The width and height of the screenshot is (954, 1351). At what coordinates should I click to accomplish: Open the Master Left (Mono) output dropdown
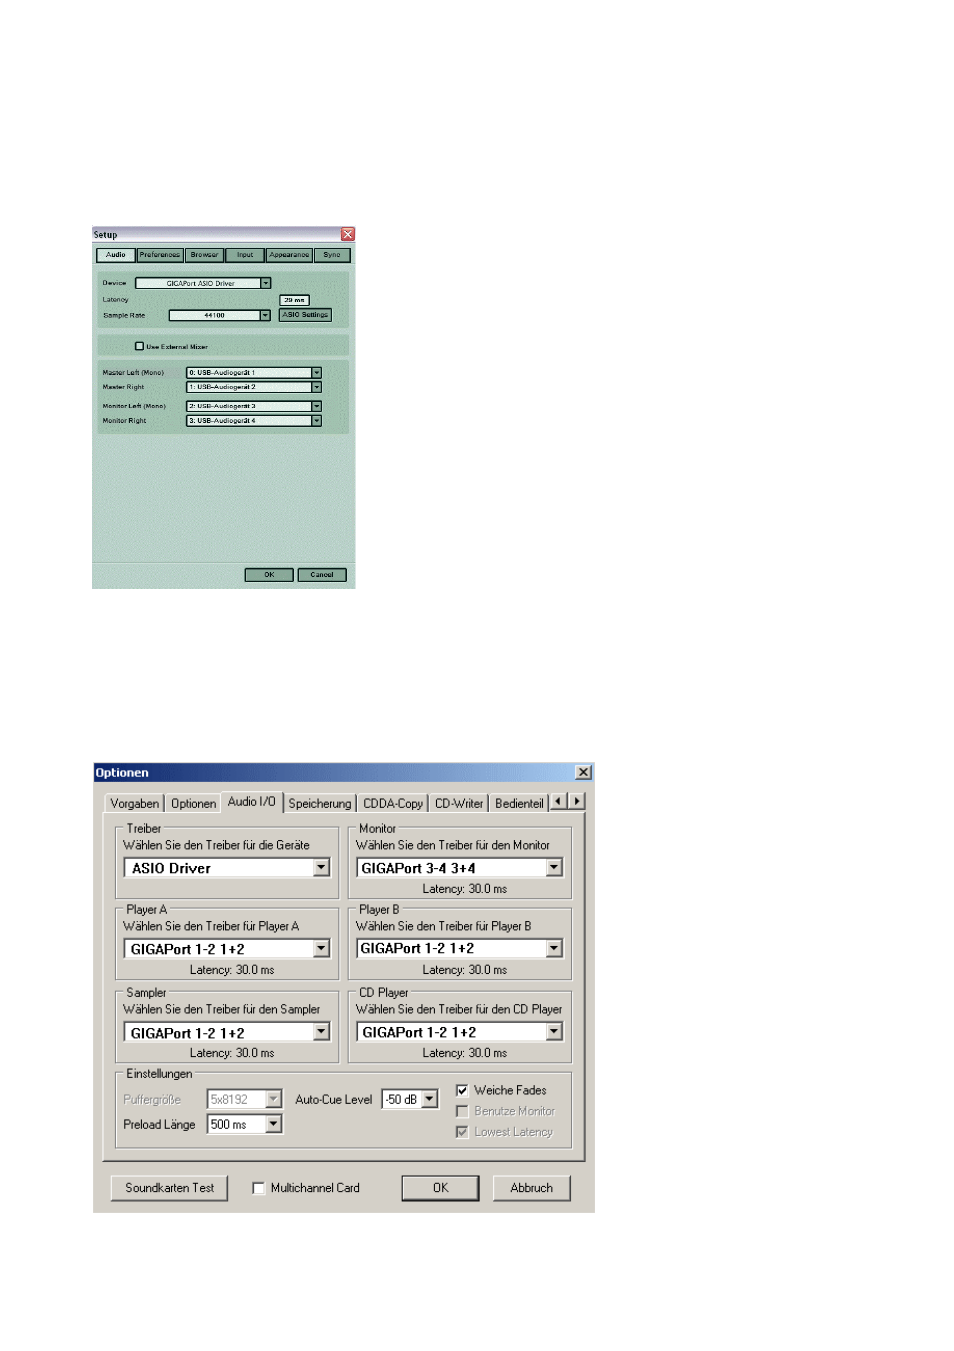pyautogui.click(x=316, y=373)
